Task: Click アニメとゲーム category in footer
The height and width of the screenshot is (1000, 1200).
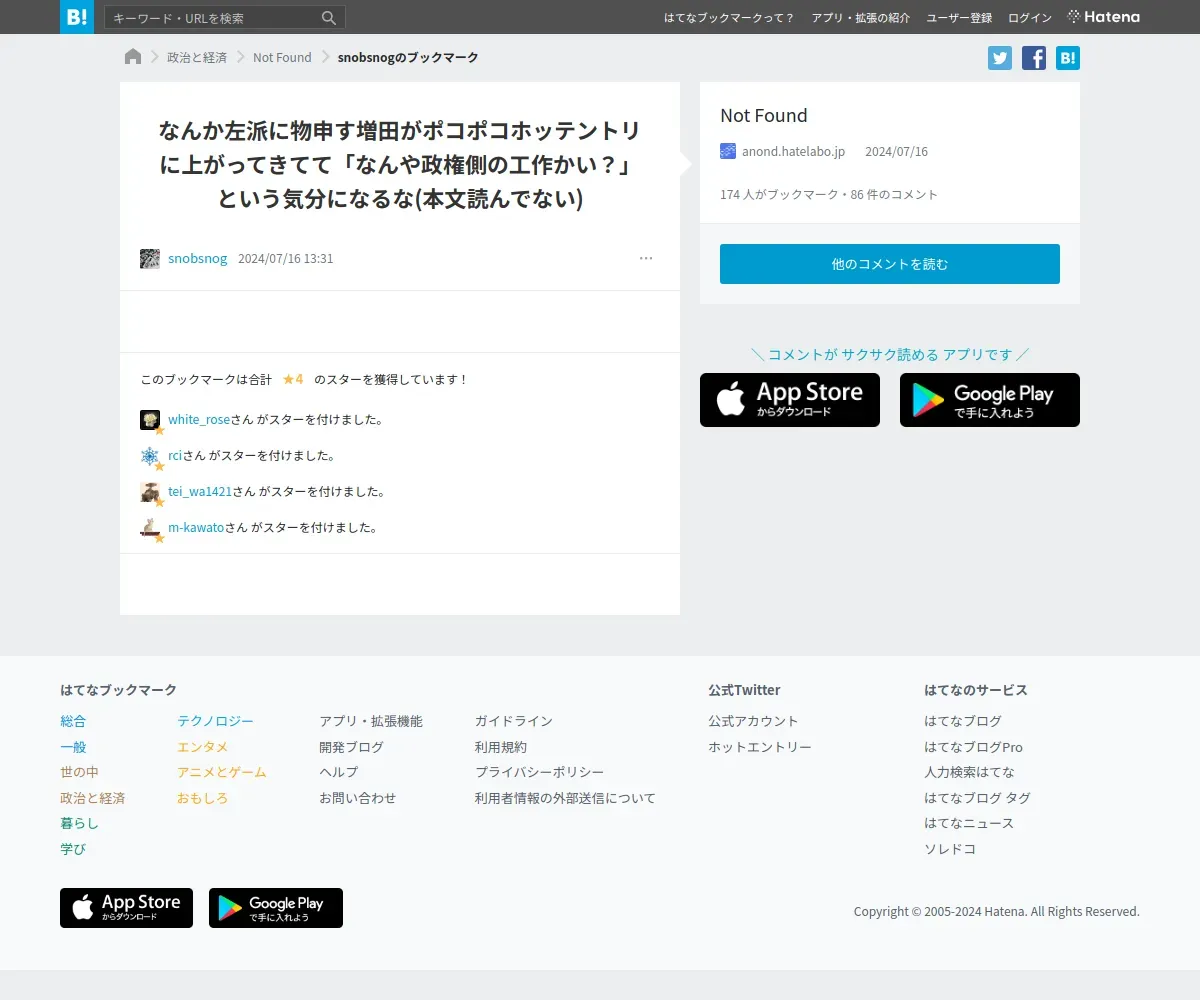Action: (222, 772)
